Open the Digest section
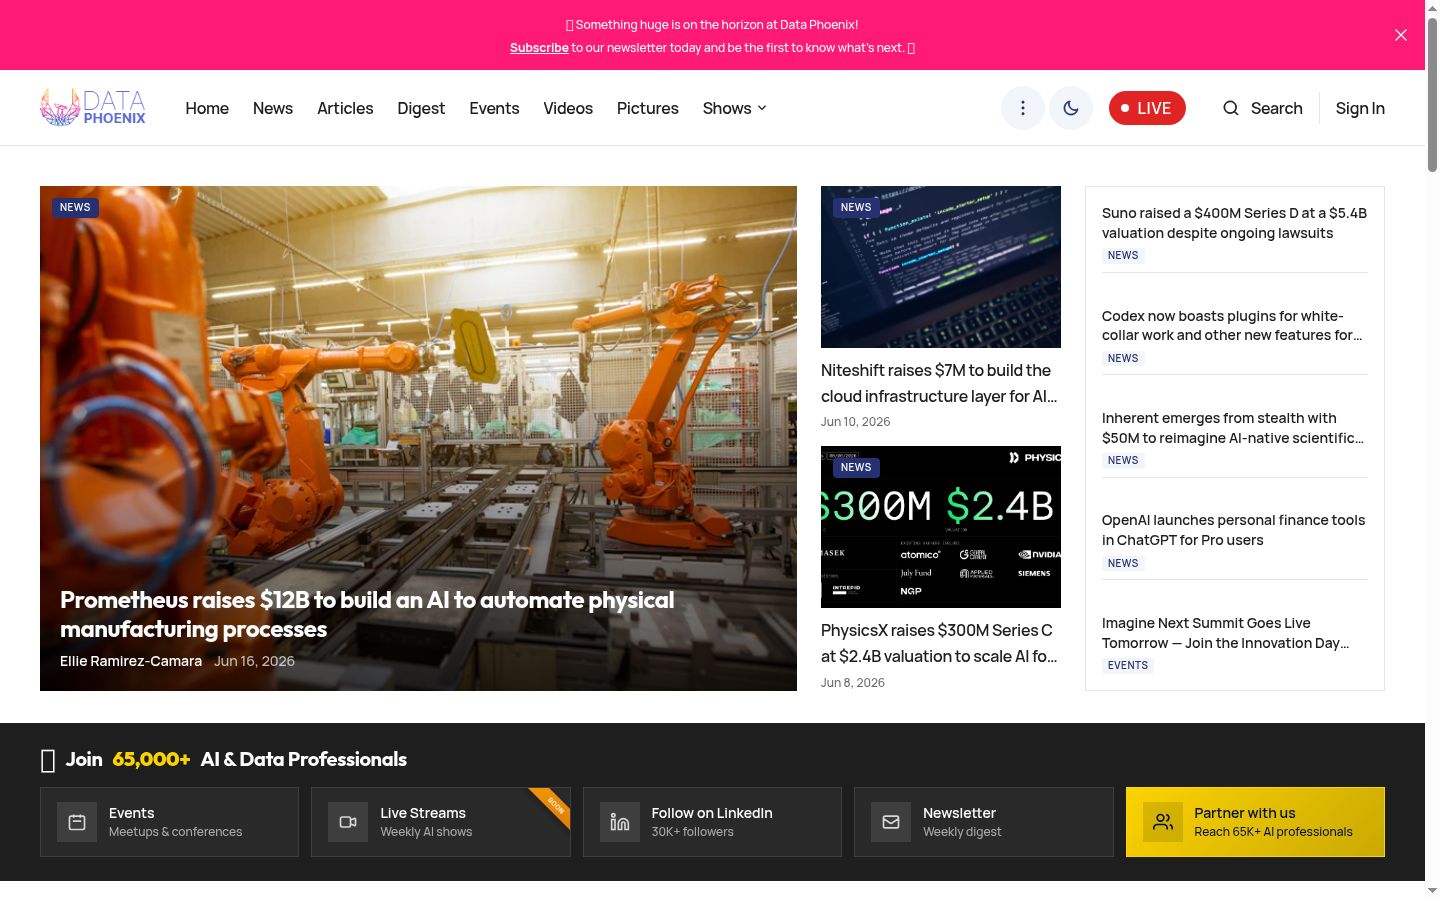 tap(421, 108)
